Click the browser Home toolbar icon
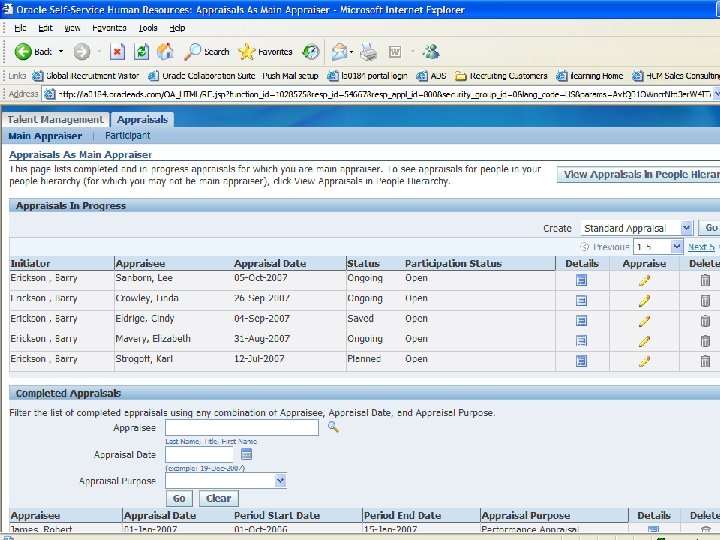The width and height of the screenshot is (720, 540). [166, 52]
